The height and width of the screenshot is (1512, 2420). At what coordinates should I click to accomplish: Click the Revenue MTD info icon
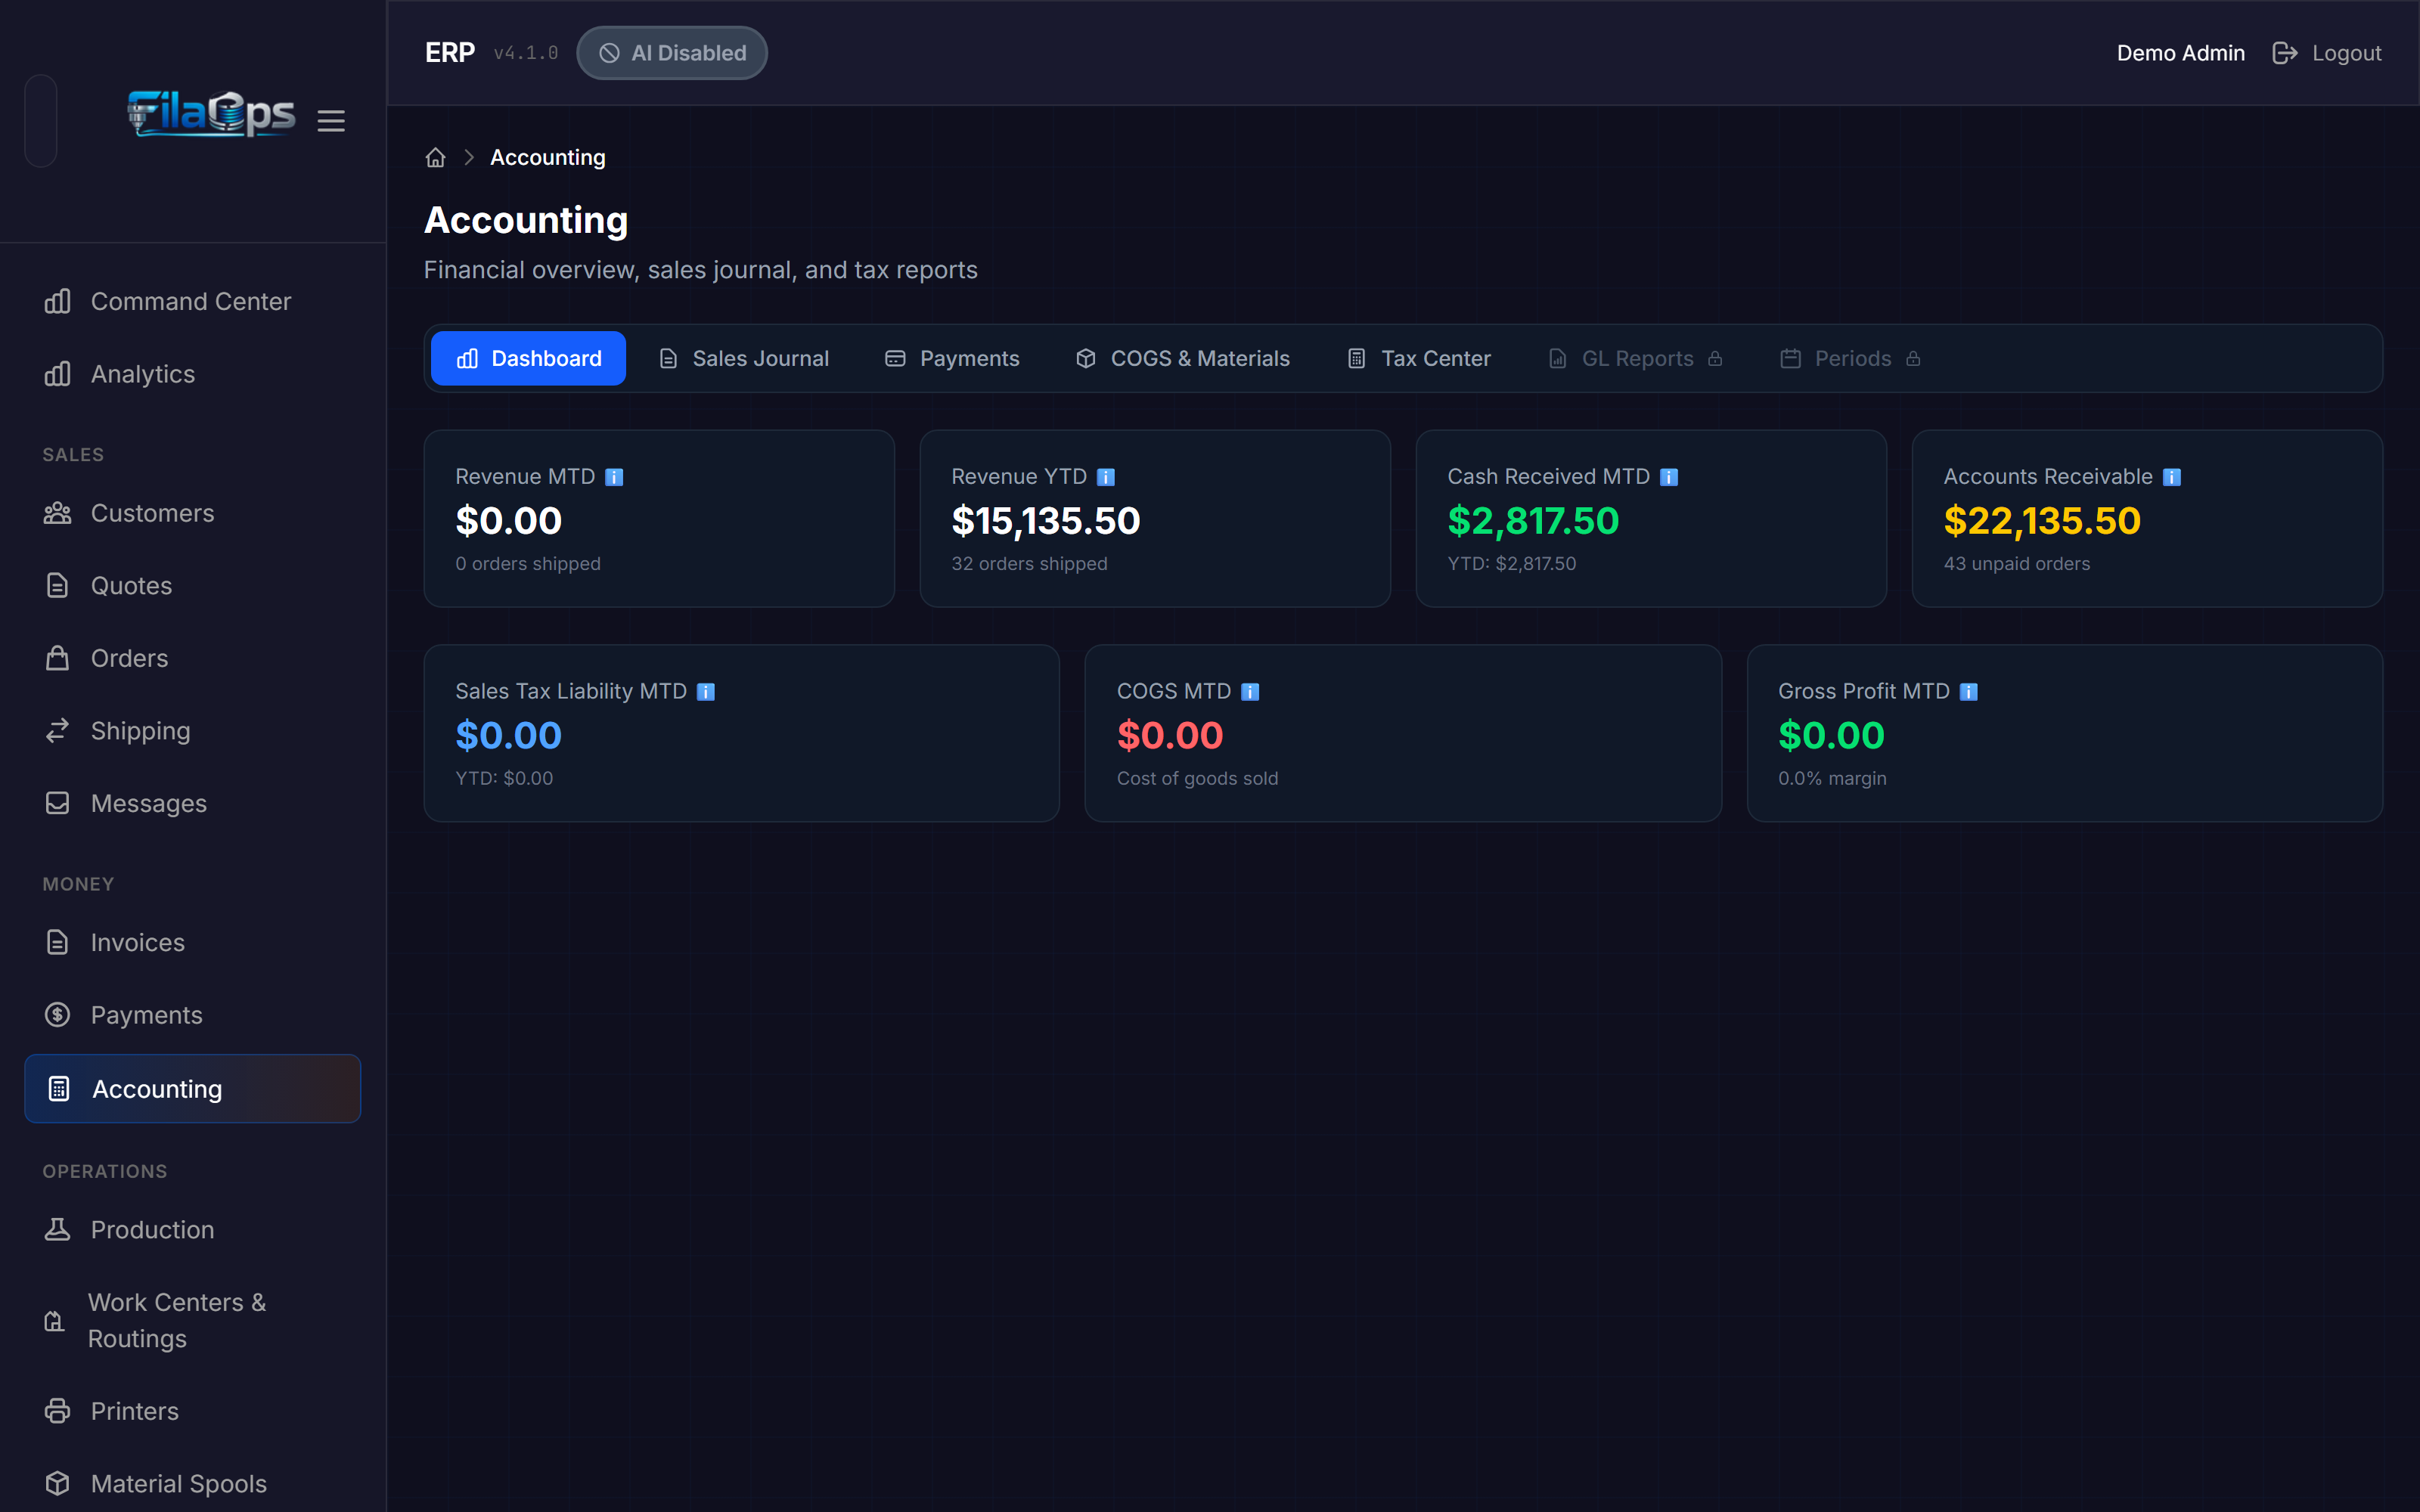(x=614, y=477)
